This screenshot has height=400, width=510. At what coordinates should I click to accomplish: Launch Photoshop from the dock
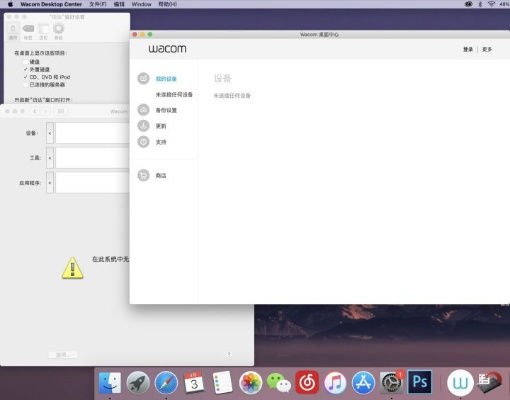420,382
